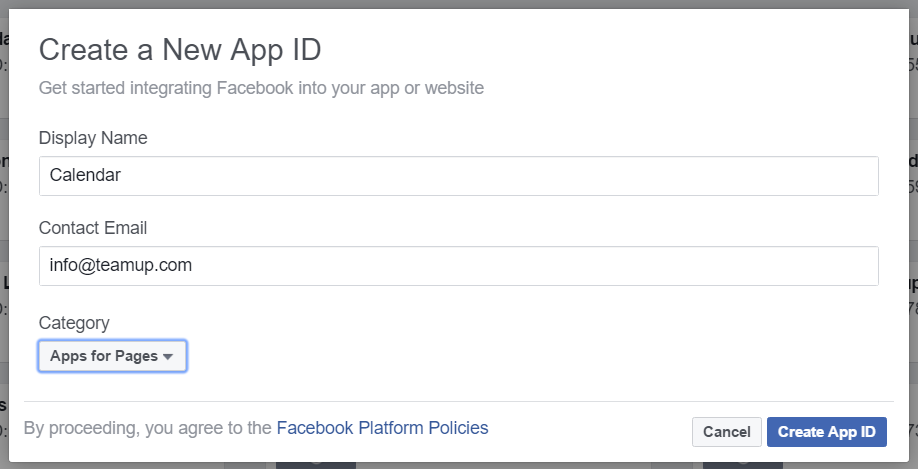The image size is (918, 469).
Task: Click the Contact Email label
Action: 93,228
